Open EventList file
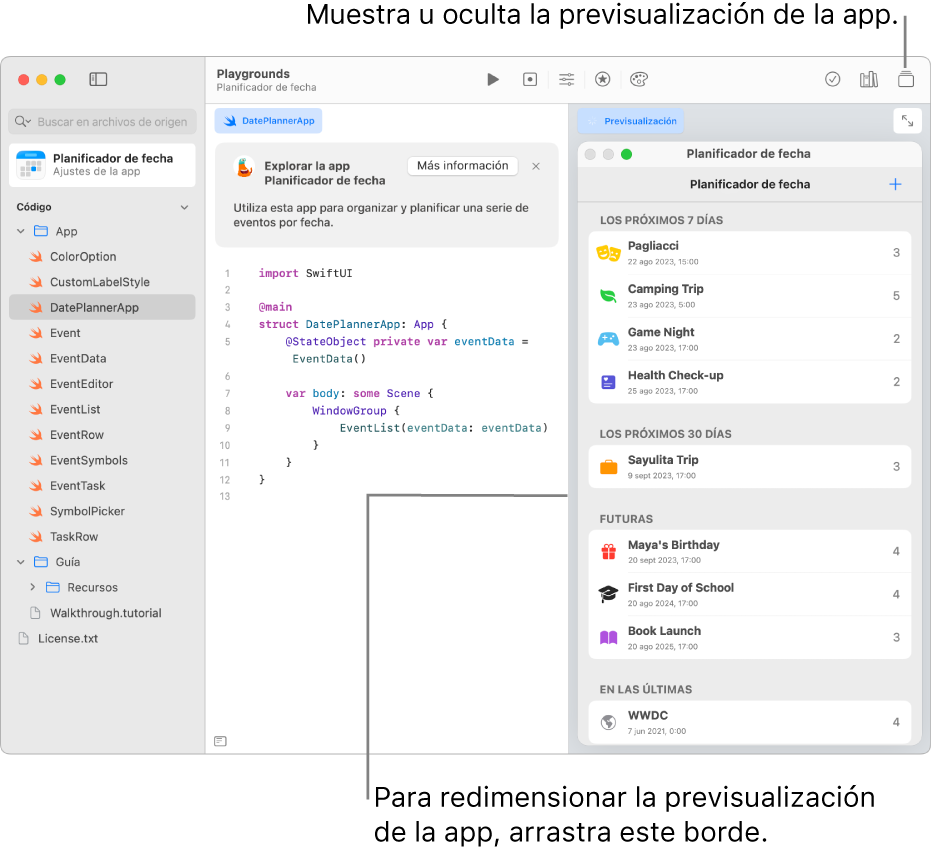Viewport: 931px width, 854px height. point(102,410)
